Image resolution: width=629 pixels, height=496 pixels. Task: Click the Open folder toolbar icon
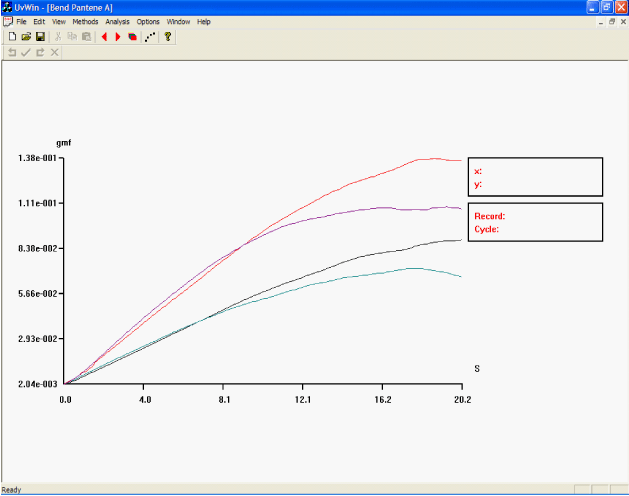tap(26, 36)
